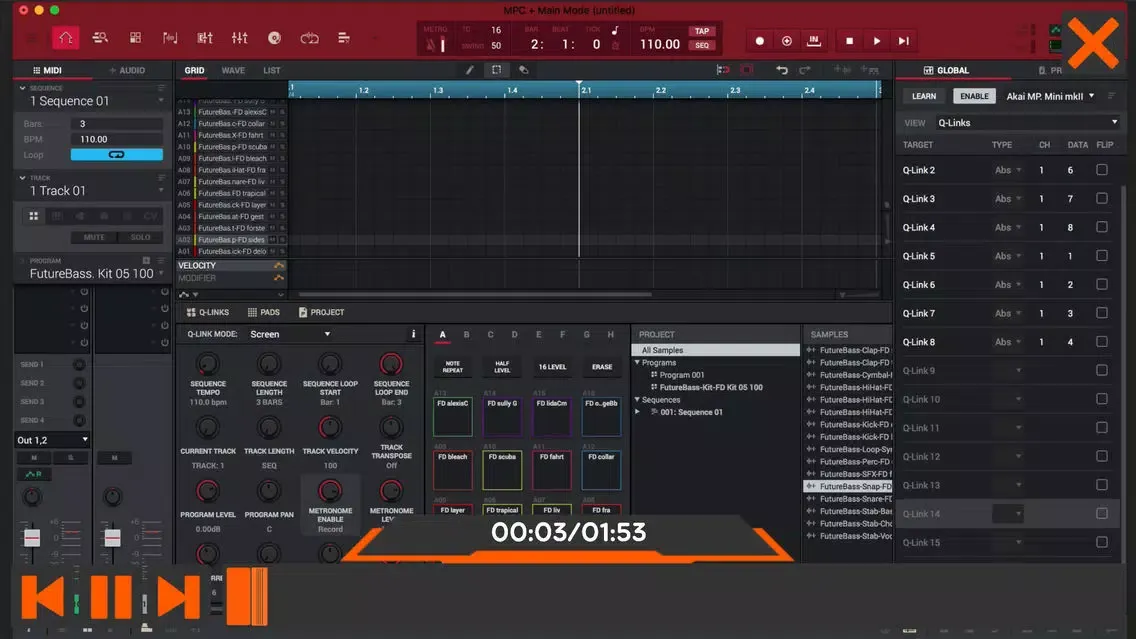
Task: Click the Program Level knob
Action: (x=207, y=491)
